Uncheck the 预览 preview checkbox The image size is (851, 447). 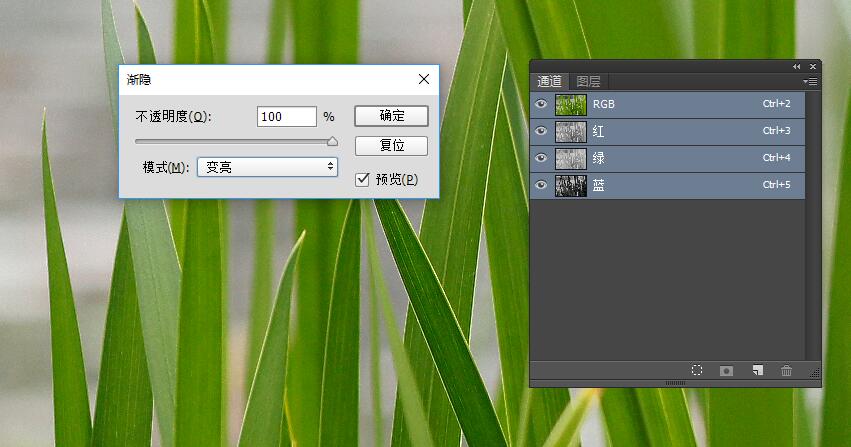point(362,180)
